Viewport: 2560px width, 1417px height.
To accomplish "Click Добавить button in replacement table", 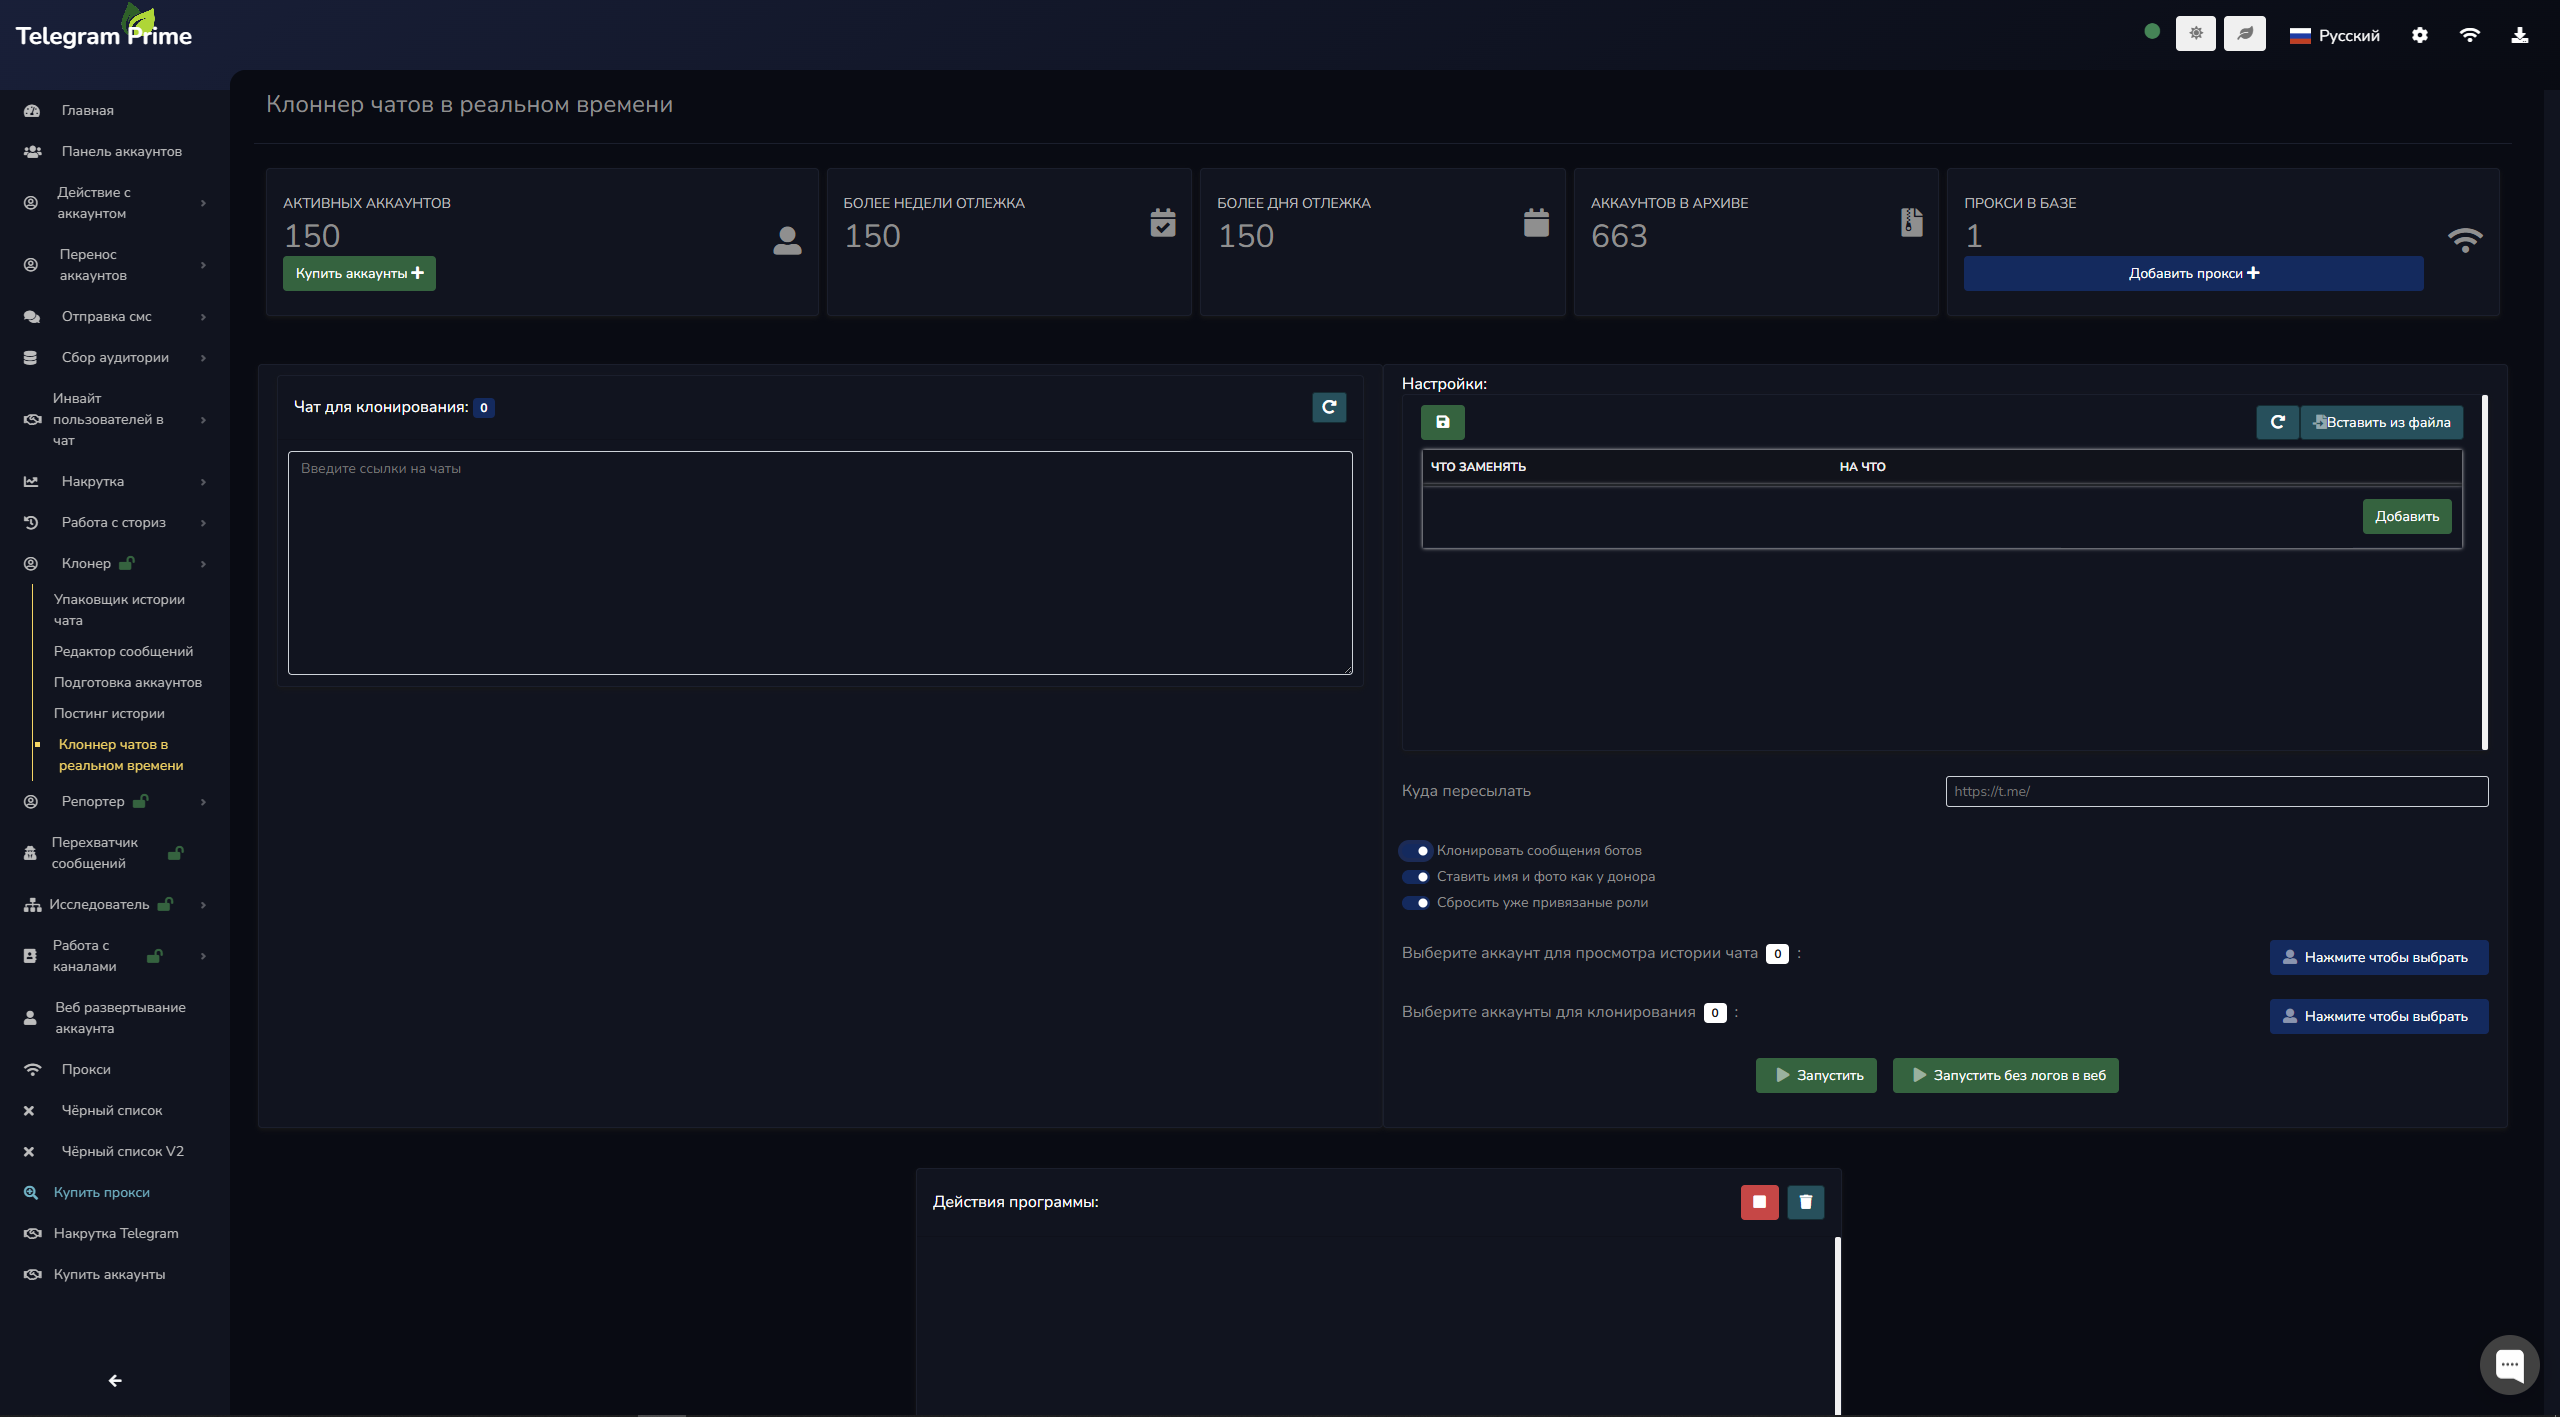I will [2406, 517].
